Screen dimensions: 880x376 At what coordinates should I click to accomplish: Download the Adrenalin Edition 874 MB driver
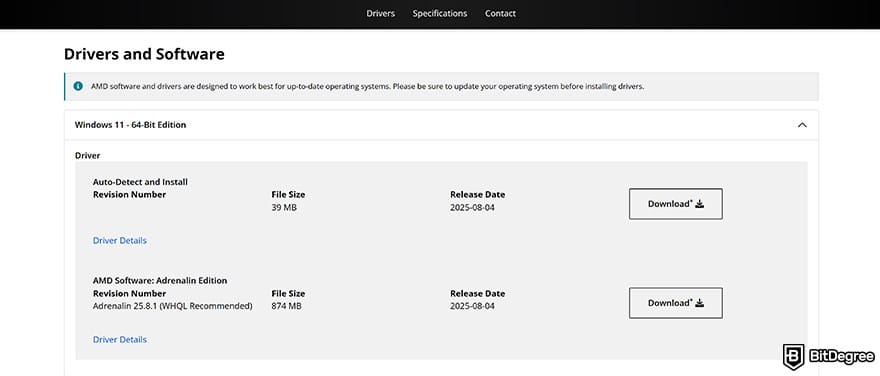(676, 303)
